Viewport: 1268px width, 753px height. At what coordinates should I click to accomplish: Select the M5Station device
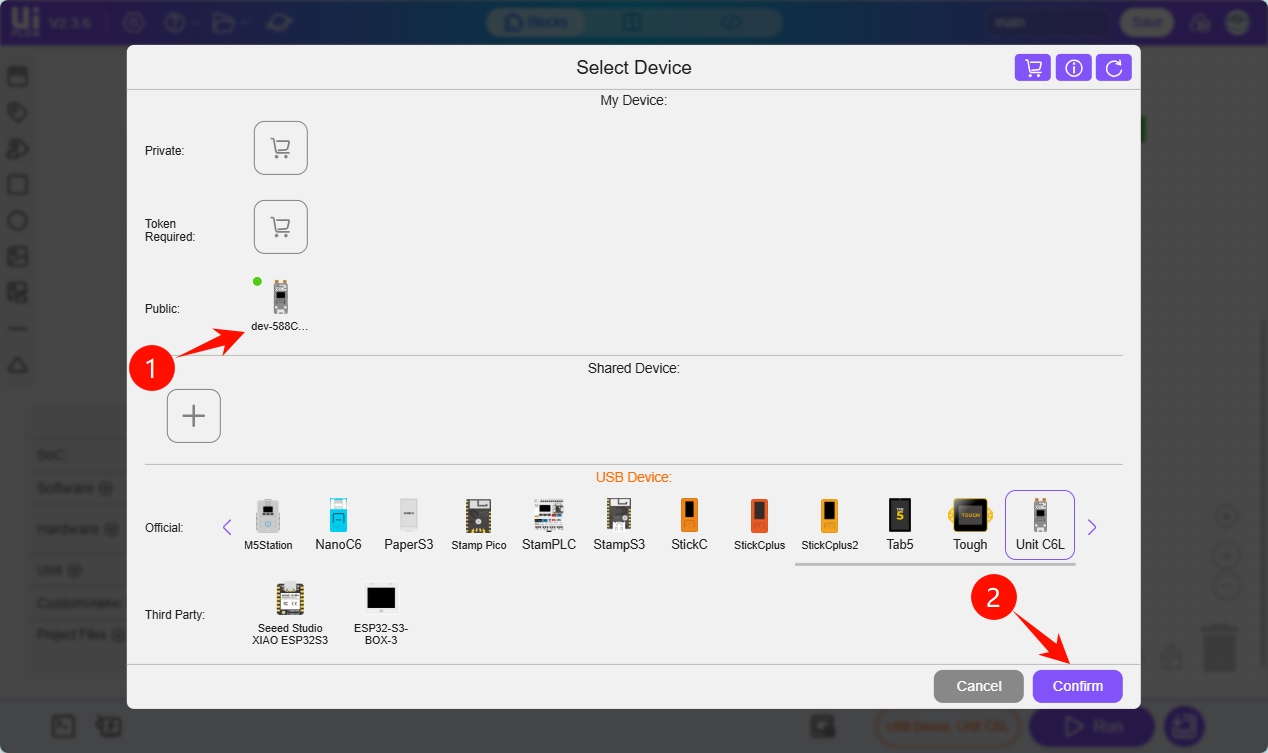(x=268, y=524)
